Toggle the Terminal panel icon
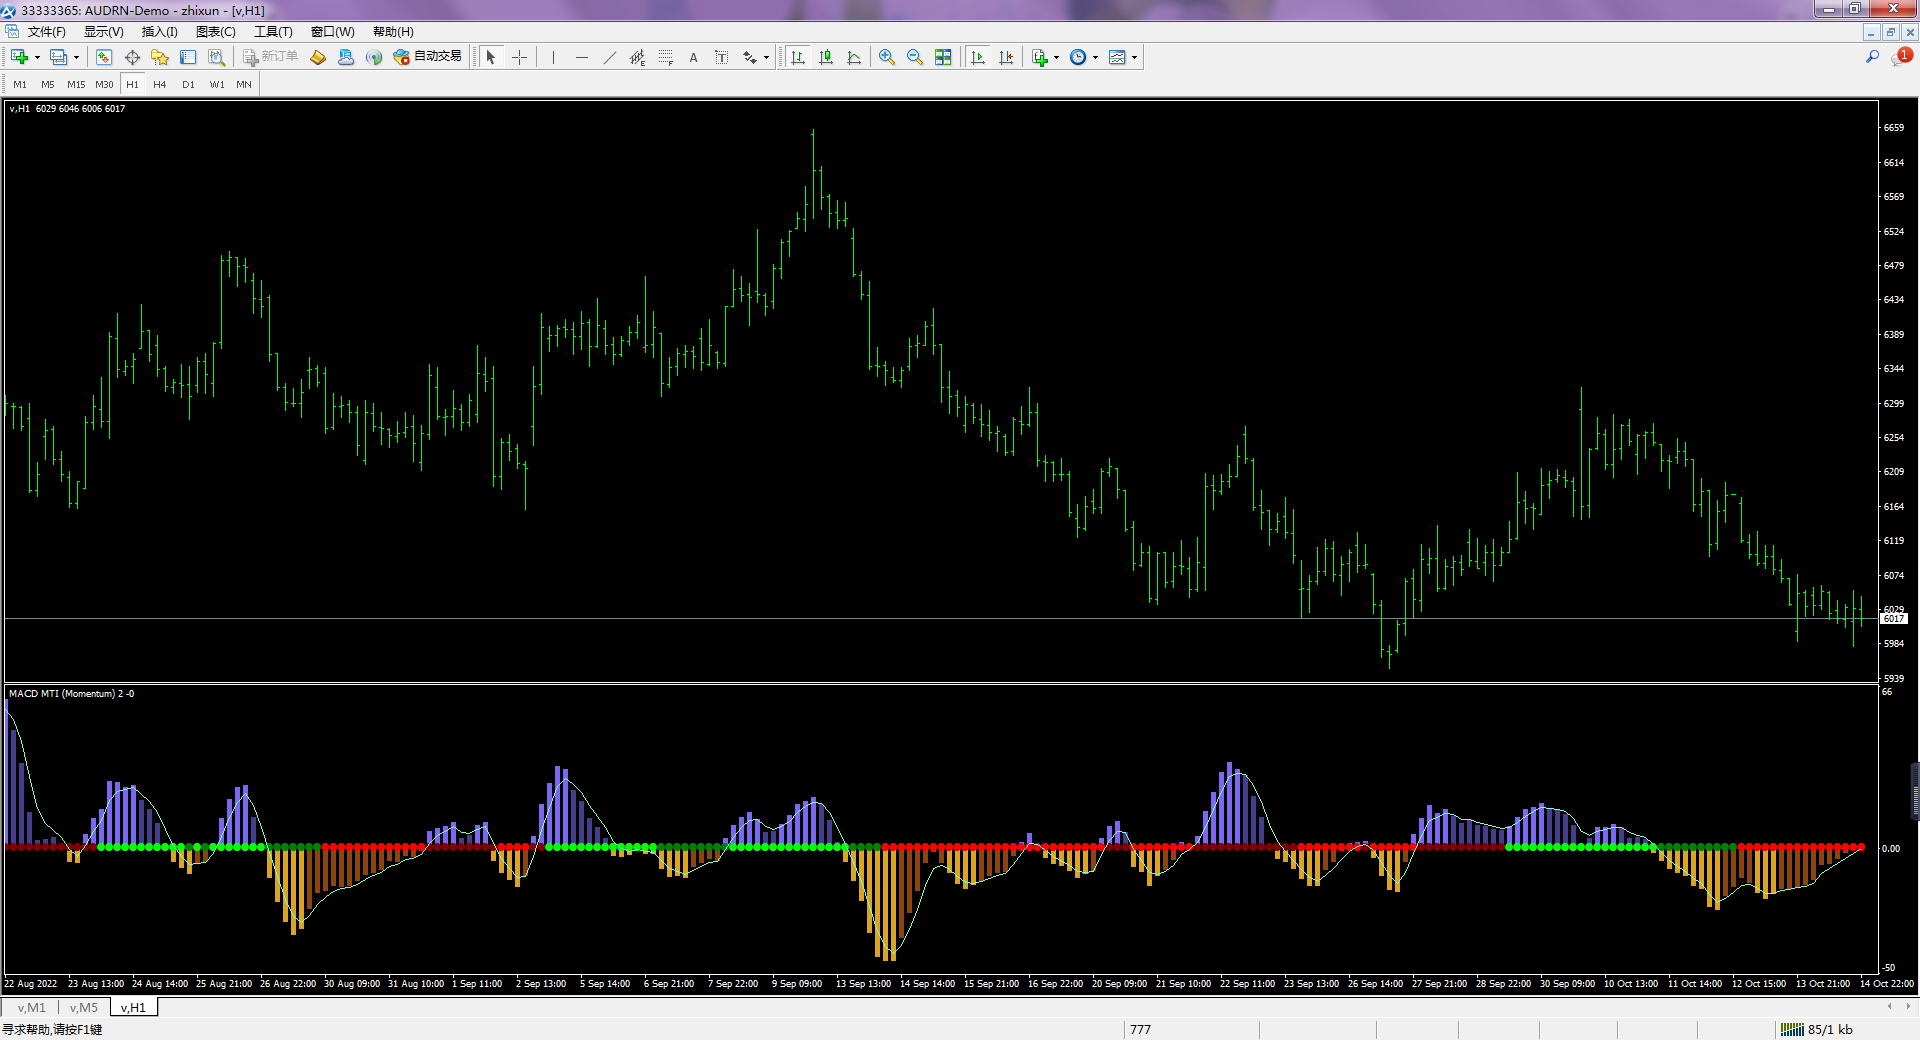The height and width of the screenshot is (1040, 1920). pyautogui.click(x=188, y=57)
